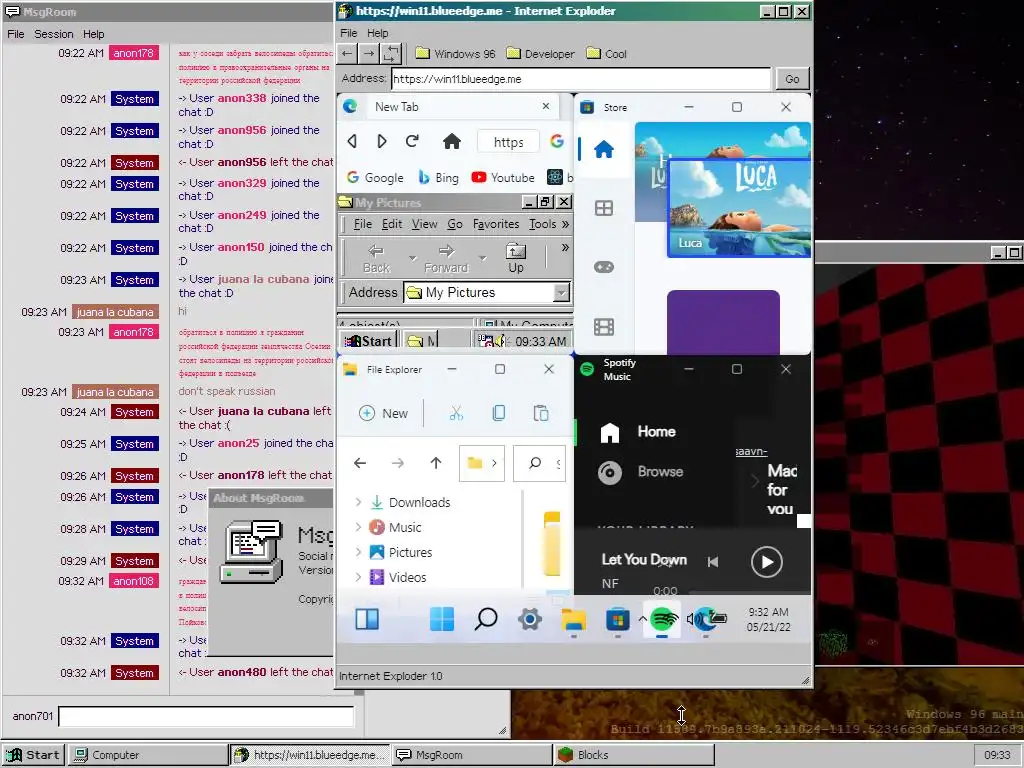Viewport: 1024px width, 768px height.
Task: Click the Spotify previous track button
Action: click(713, 562)
